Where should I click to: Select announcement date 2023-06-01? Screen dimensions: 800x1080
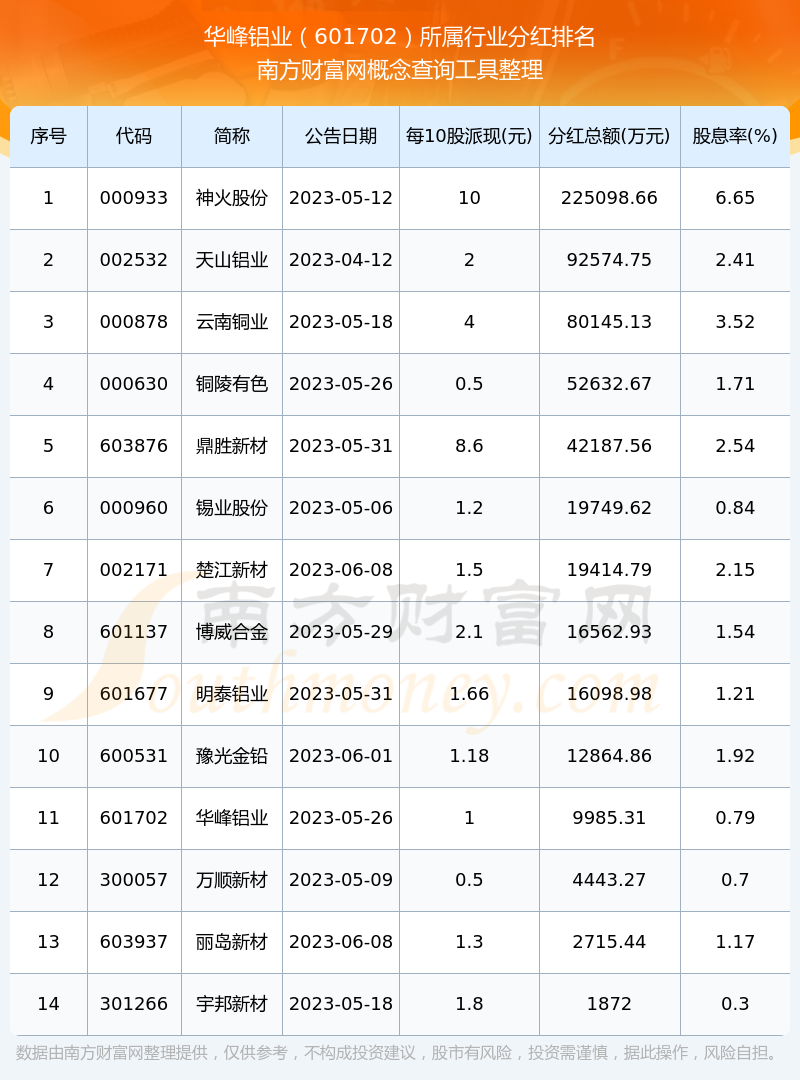coord(341,756)
